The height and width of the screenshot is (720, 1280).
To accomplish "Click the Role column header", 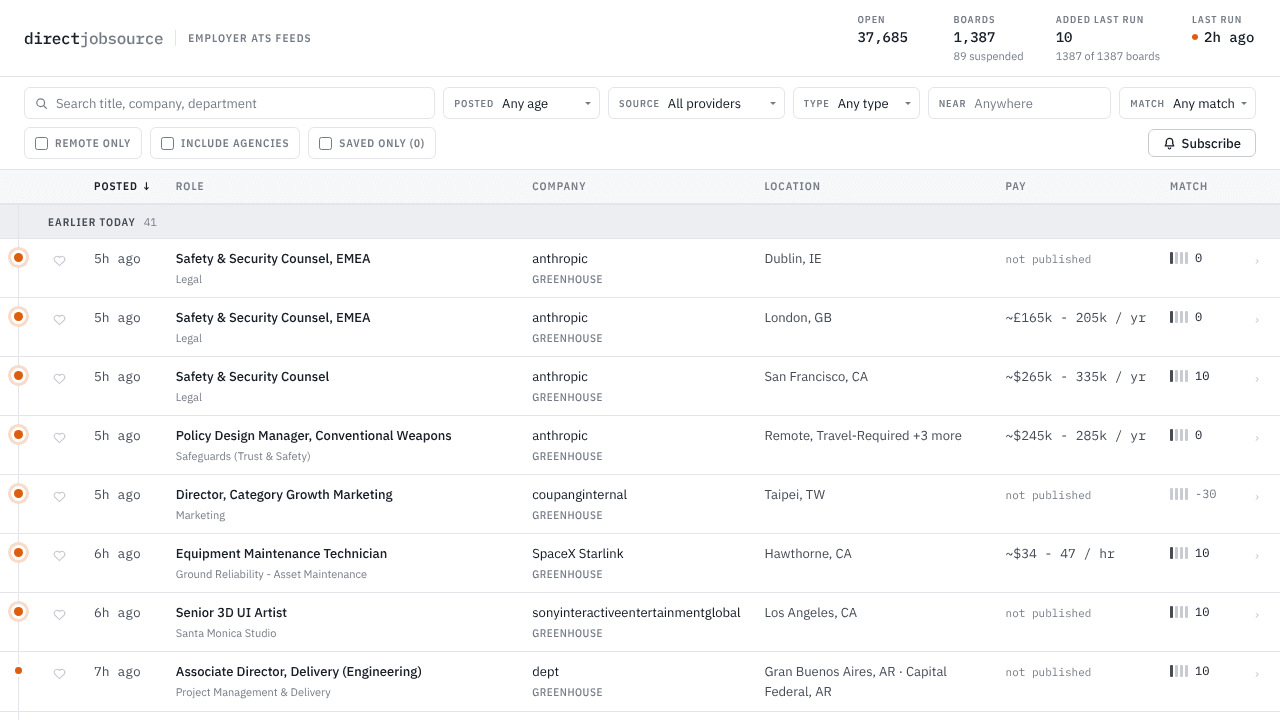I will pyautogui.click(x=190, y=186).
